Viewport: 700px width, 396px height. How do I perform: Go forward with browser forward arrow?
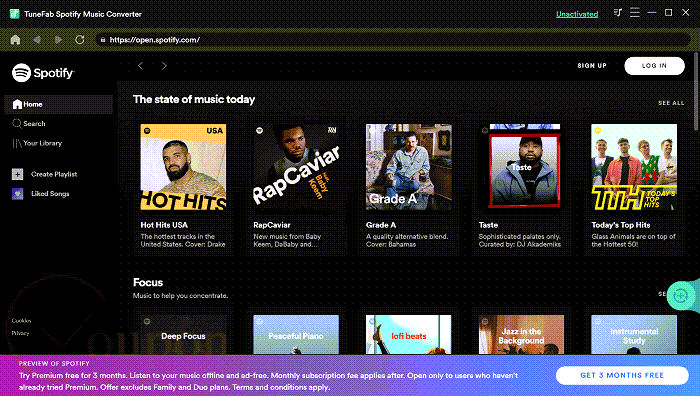pyautogui.click(x=58, y=40)
